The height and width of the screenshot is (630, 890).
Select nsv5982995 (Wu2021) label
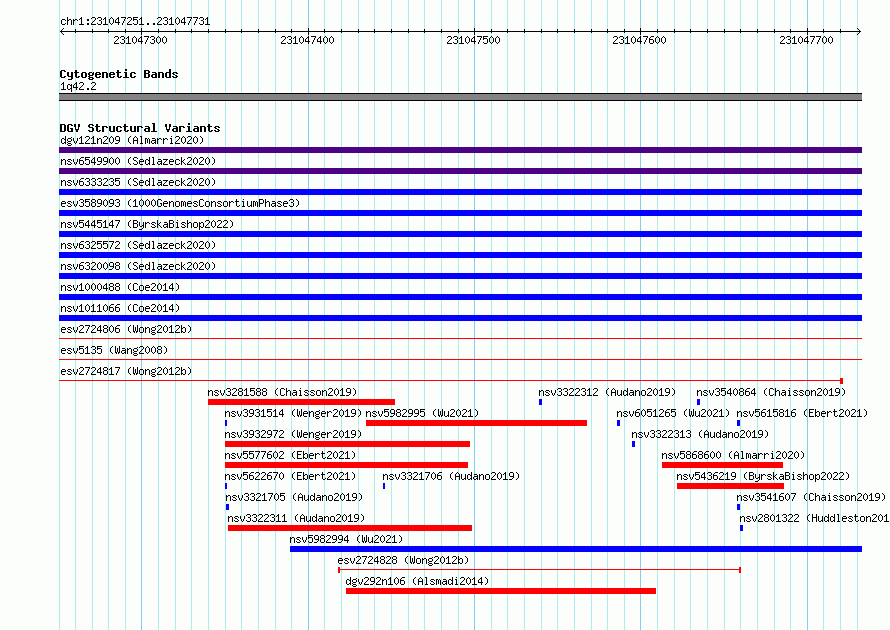coord(422,413)
